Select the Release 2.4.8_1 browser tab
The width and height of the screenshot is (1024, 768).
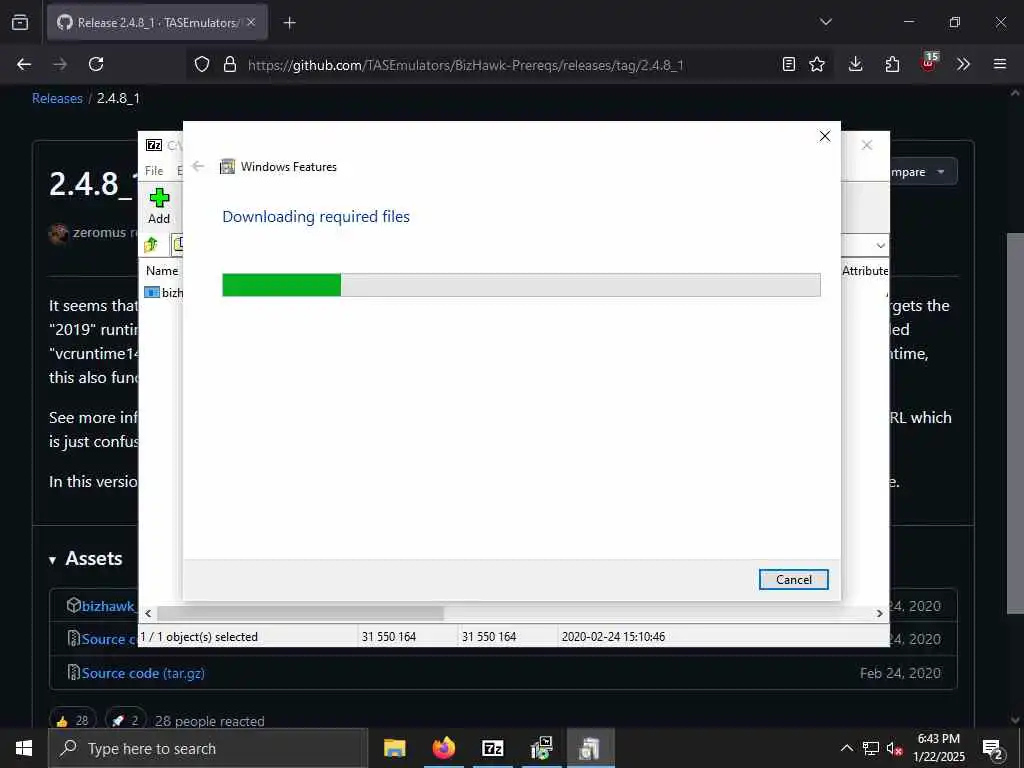tap(157, 23)
